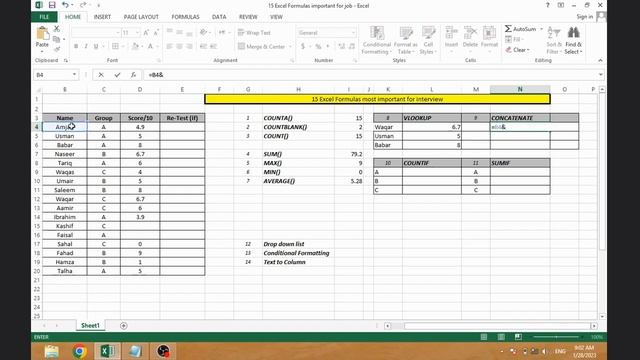Switch to Page Layout view icon

click(x=501, y=337)
